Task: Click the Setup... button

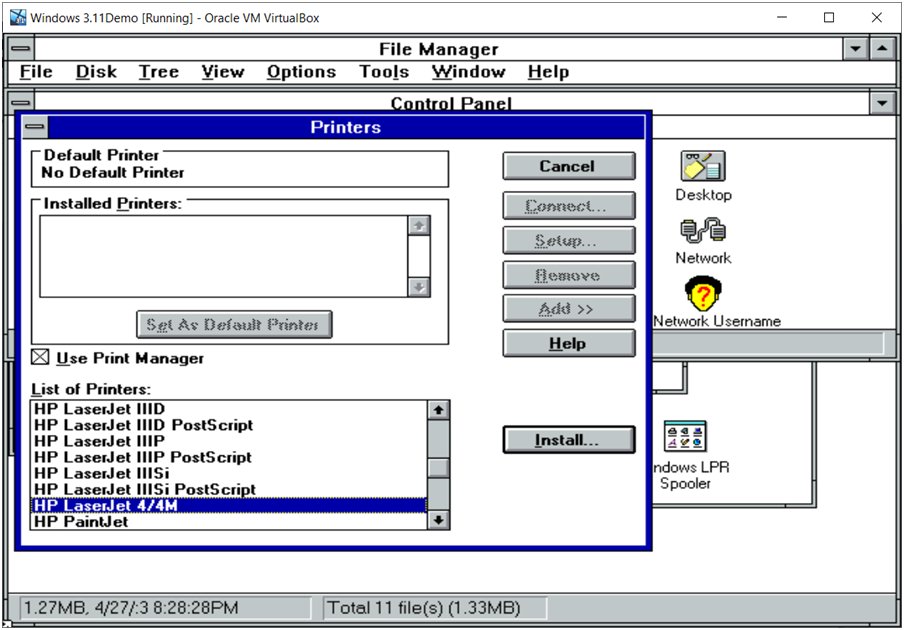Action: tap(568, 240)
